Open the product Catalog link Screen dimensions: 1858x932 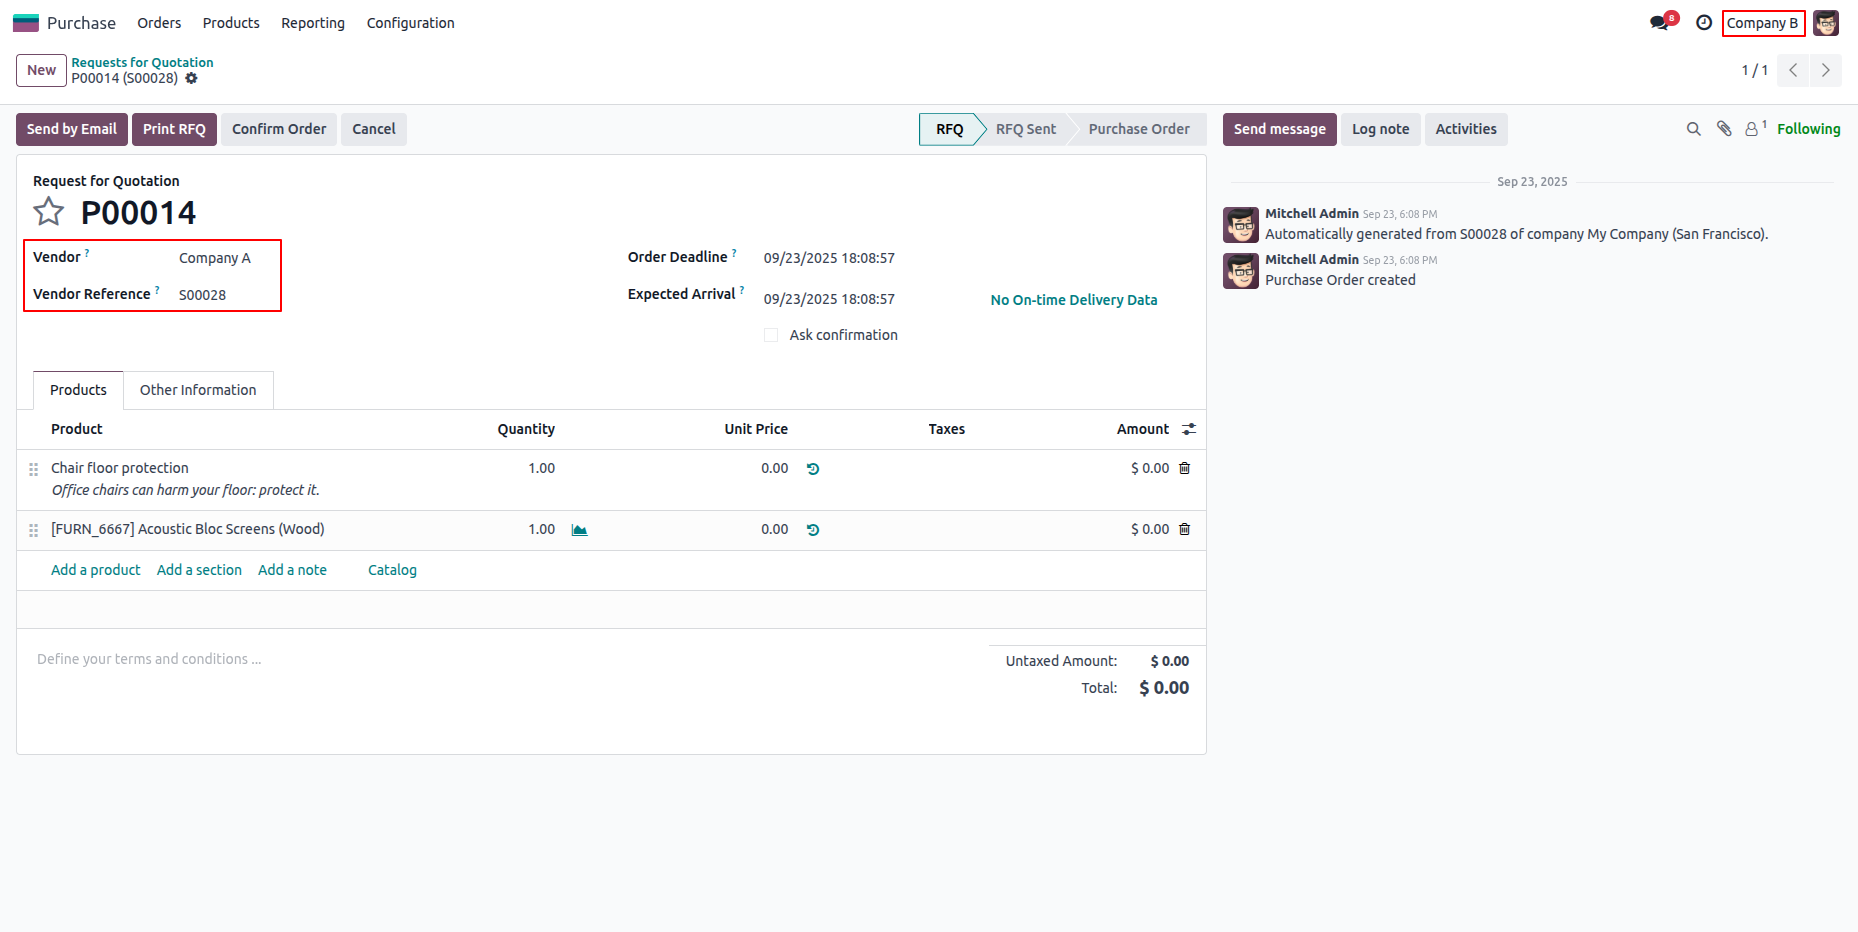coord(391,570)
